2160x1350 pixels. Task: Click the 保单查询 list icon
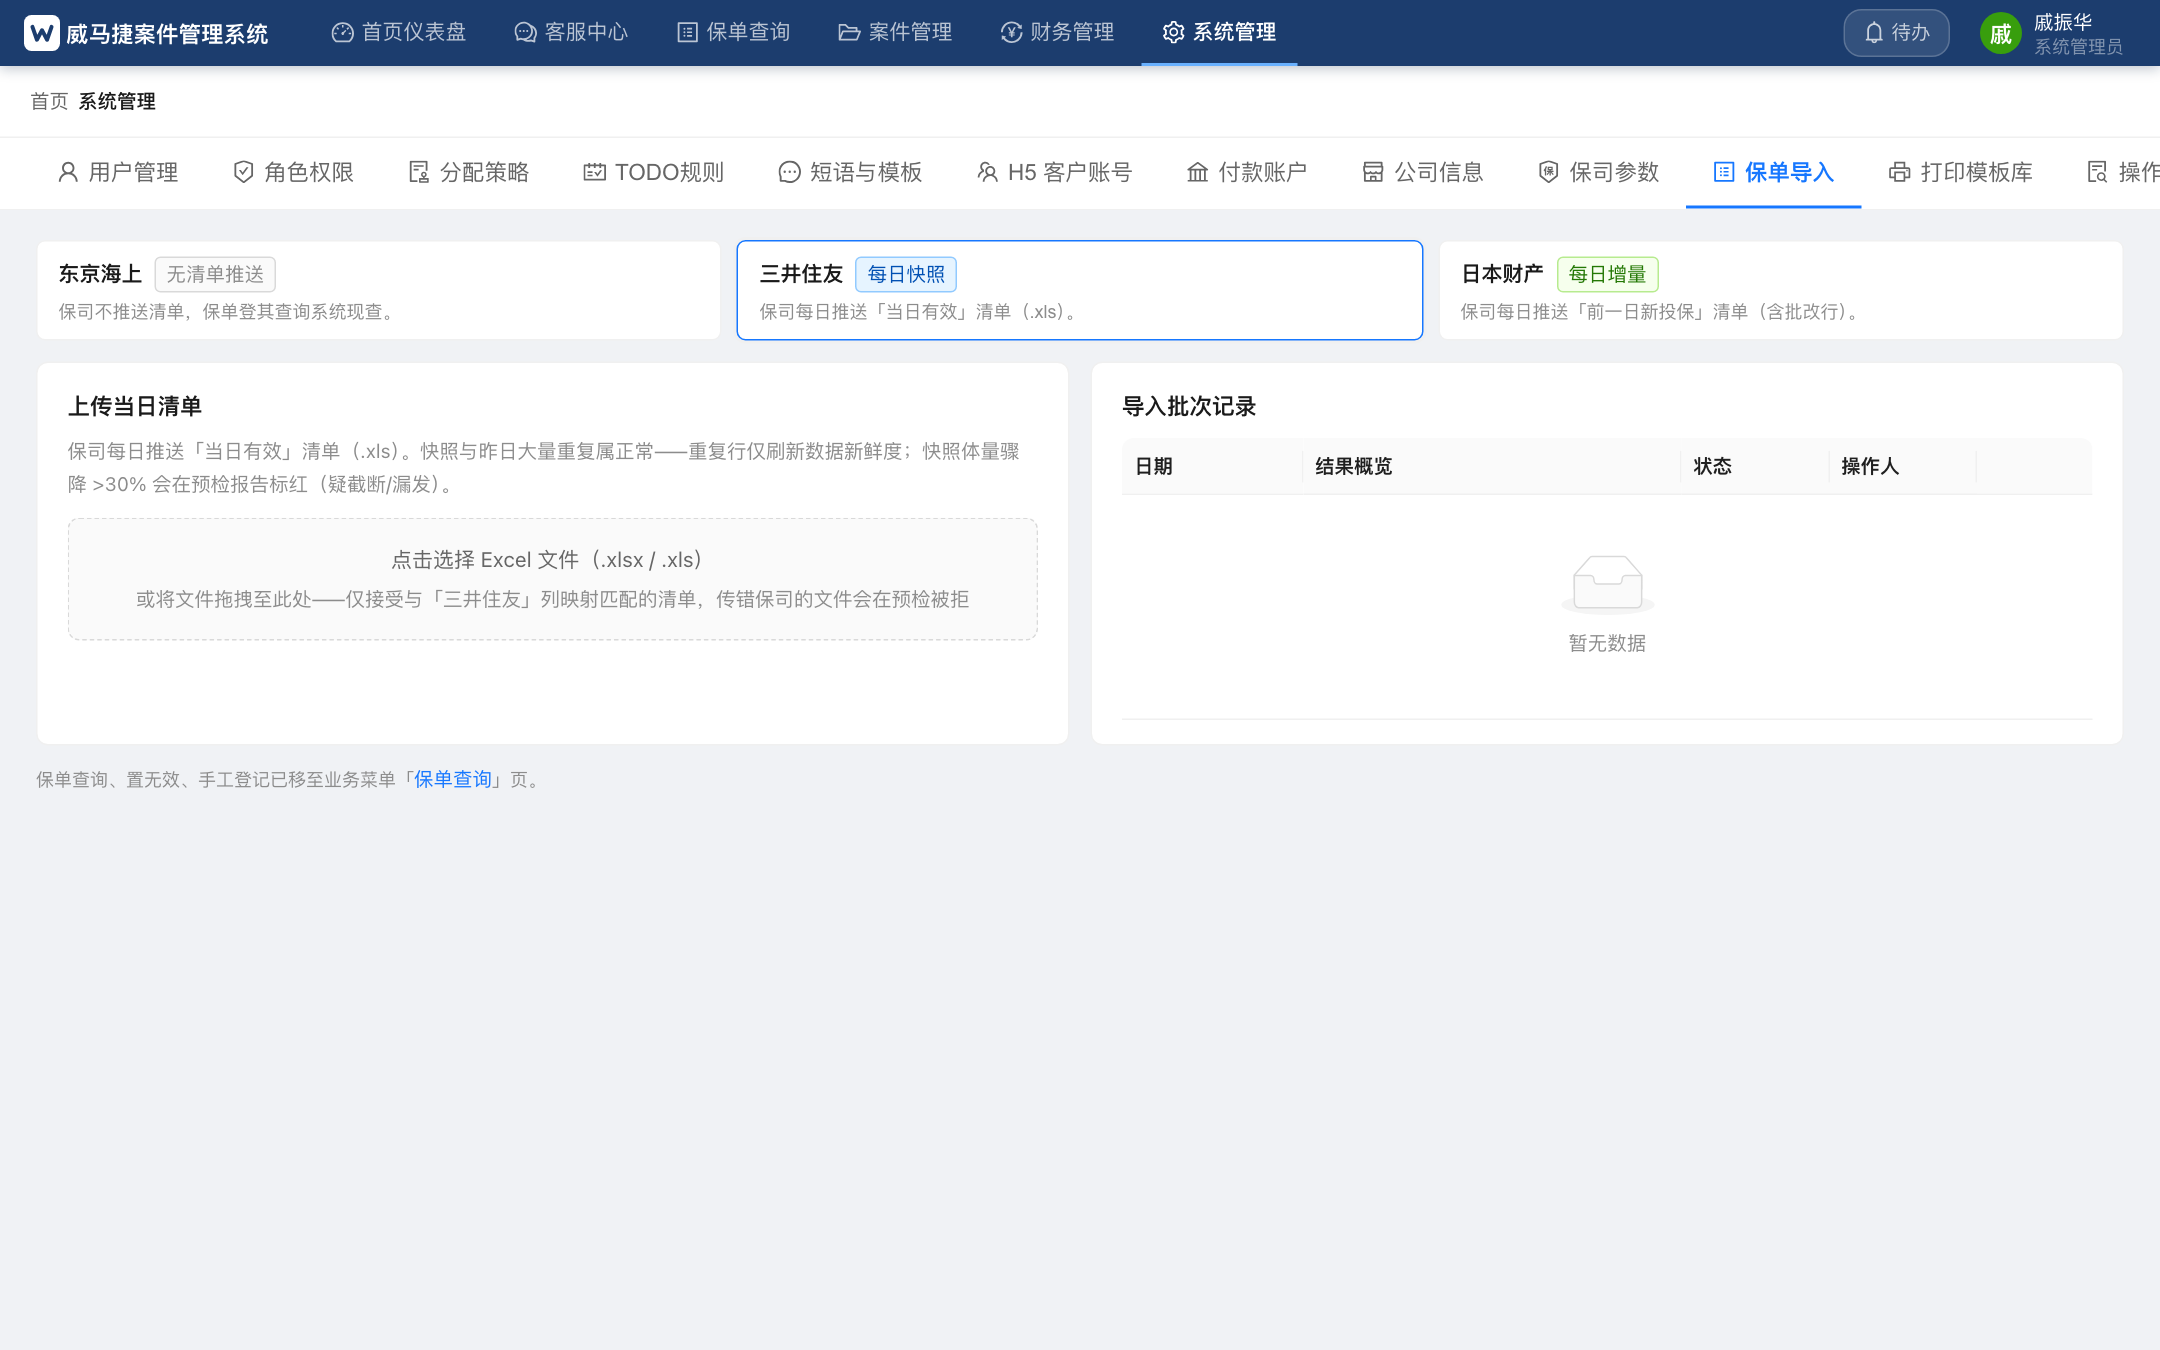pos(687,33)
